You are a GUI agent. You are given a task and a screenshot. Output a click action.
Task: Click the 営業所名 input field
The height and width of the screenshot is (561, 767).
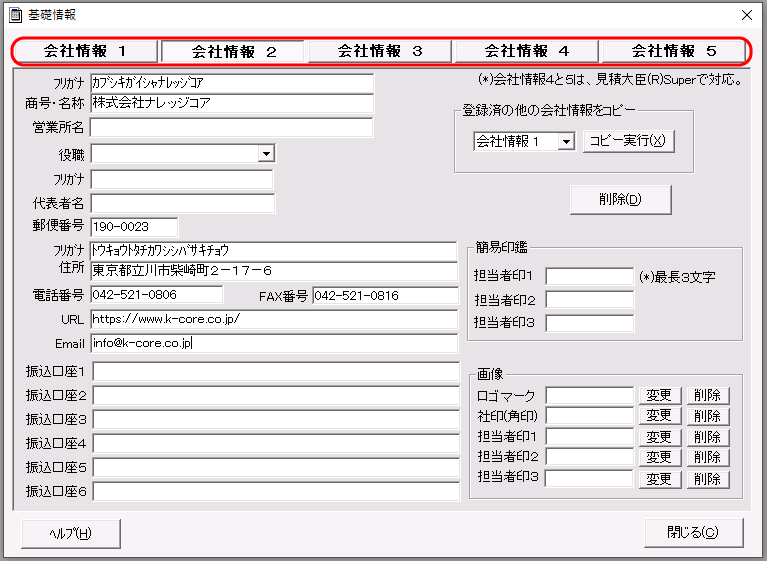point(232,128)
